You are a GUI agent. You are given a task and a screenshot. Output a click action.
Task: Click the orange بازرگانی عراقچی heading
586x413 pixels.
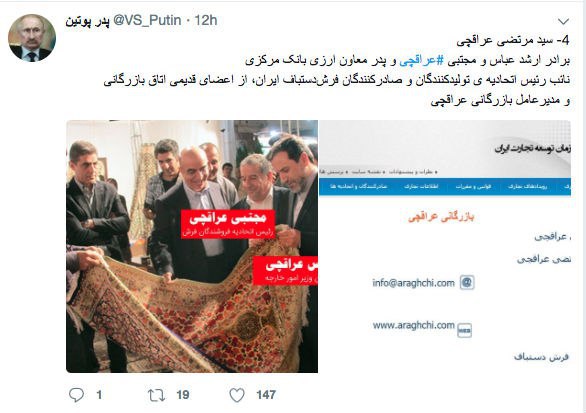coord(441,217)
